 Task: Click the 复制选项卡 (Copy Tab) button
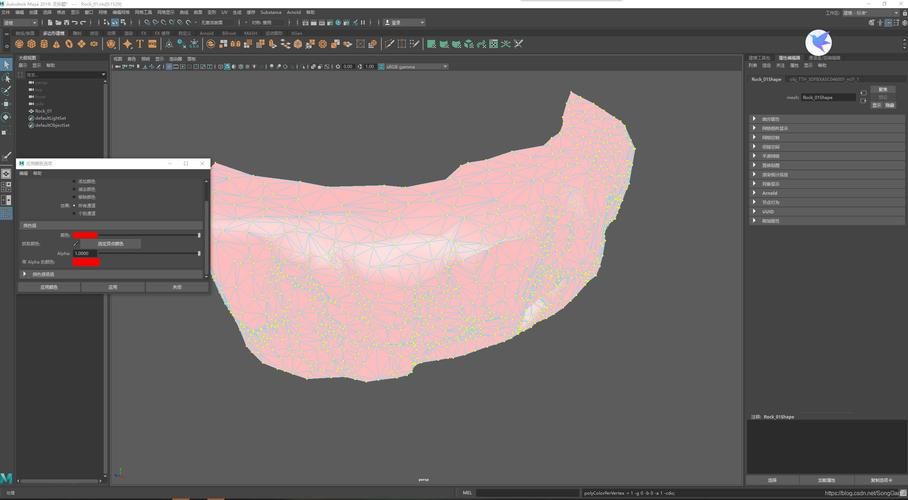tap(881, 480)
